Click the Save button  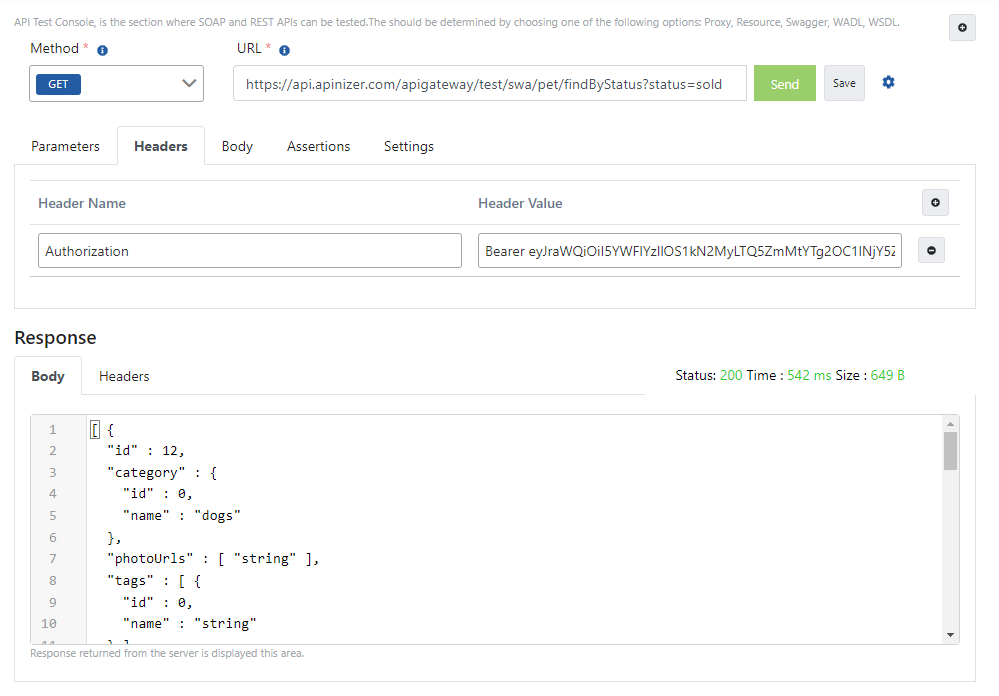click(844, 84)
